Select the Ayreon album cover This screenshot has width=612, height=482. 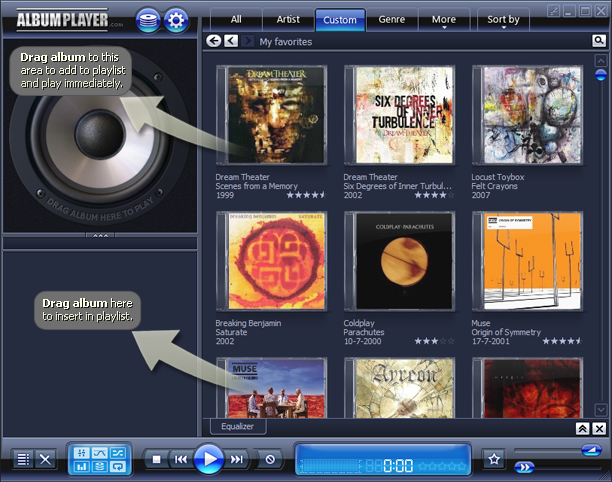(399, 388)
